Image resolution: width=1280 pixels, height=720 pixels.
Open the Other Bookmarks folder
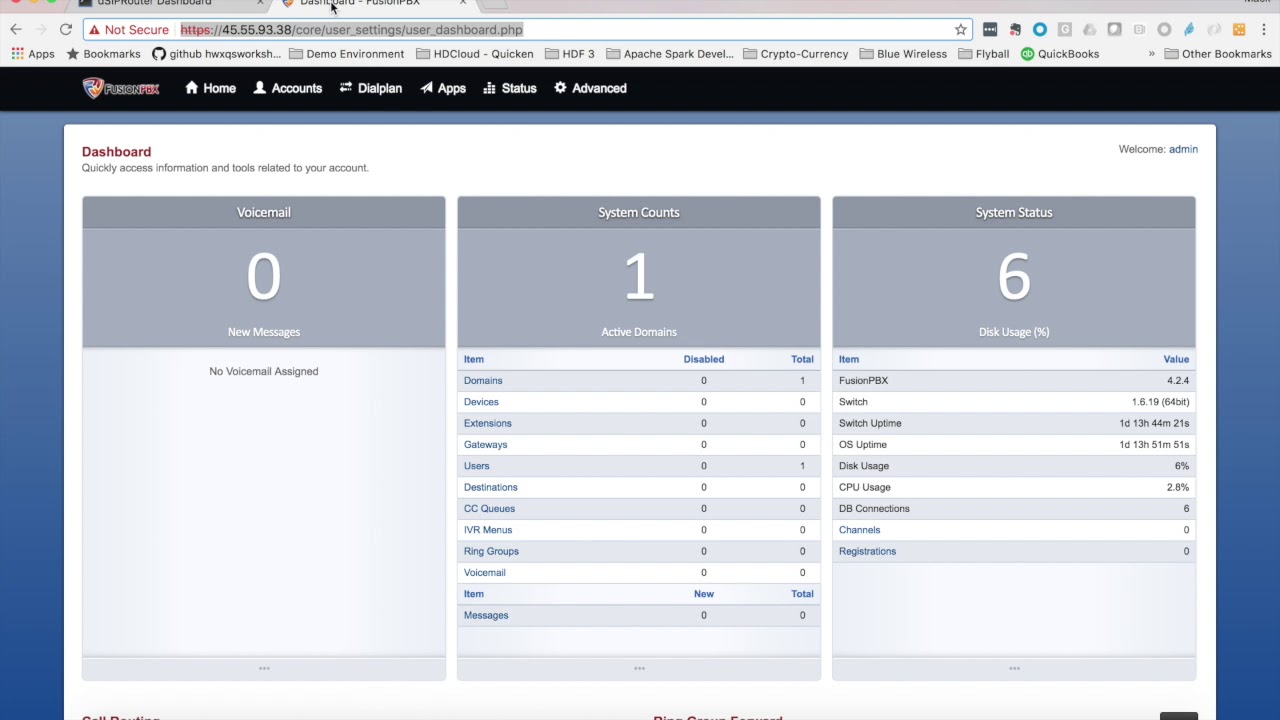(1218, 54)
